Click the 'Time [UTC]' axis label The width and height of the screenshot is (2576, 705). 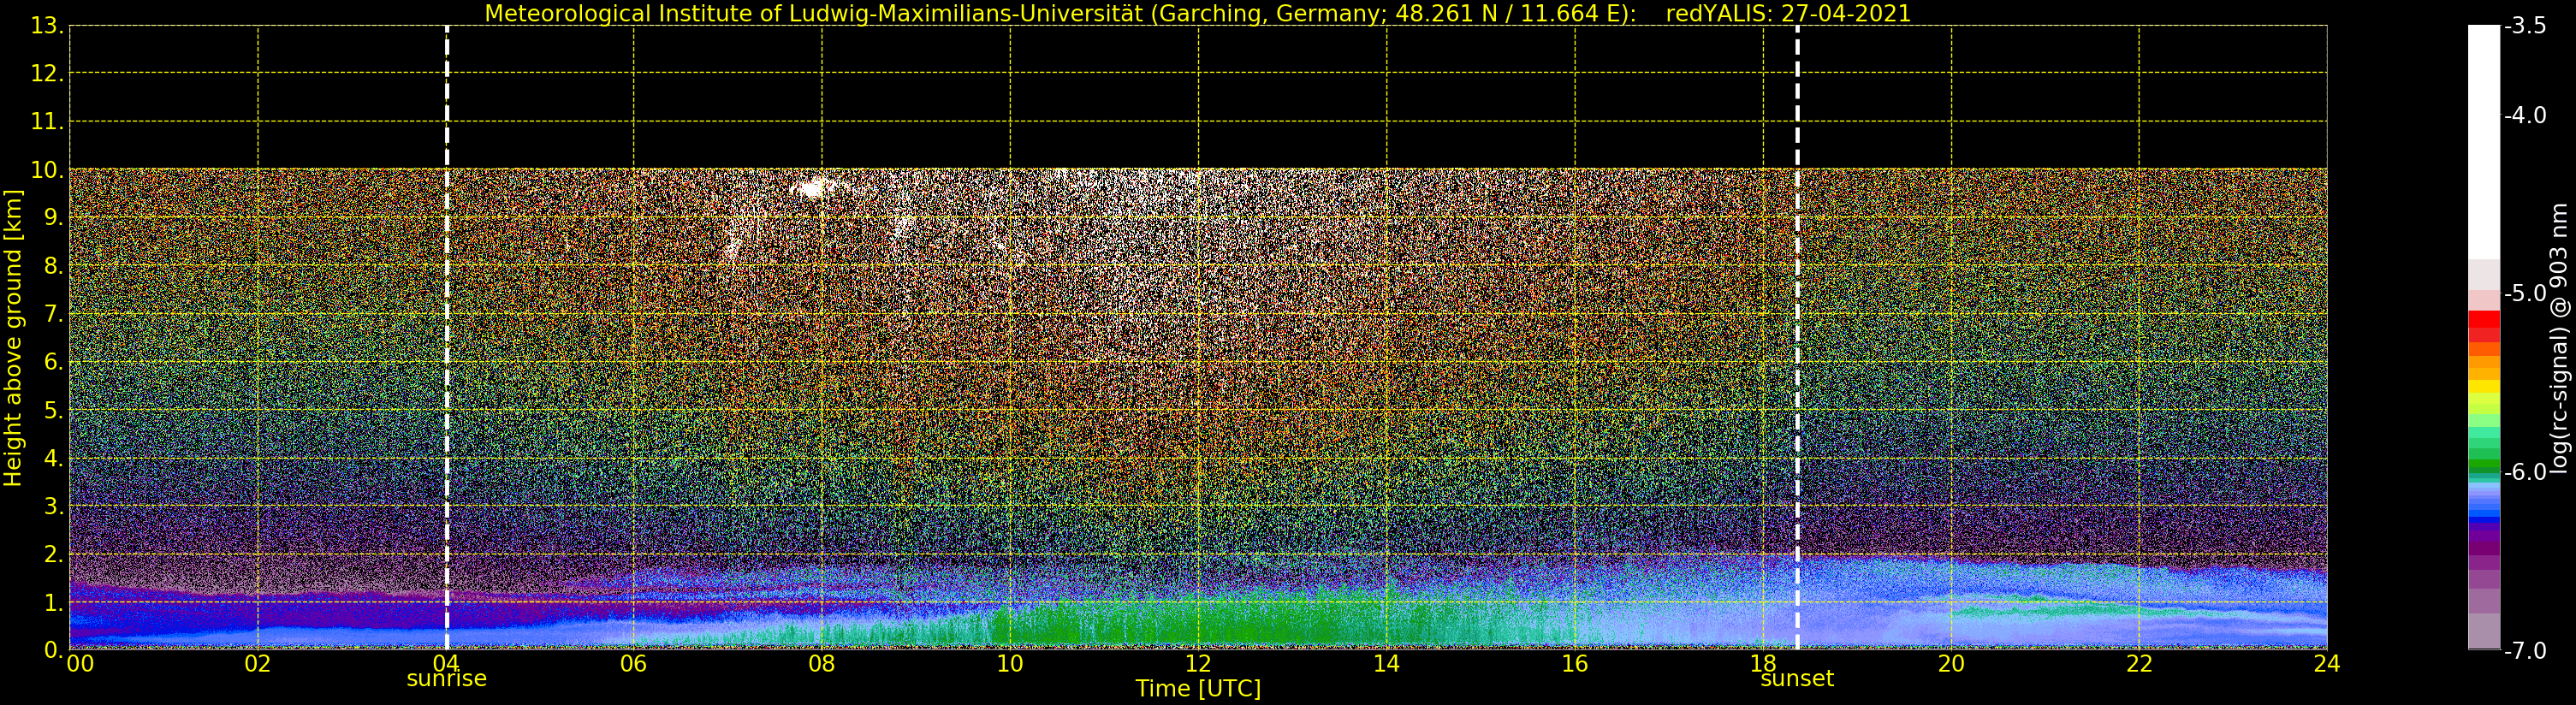point(1198,689)
